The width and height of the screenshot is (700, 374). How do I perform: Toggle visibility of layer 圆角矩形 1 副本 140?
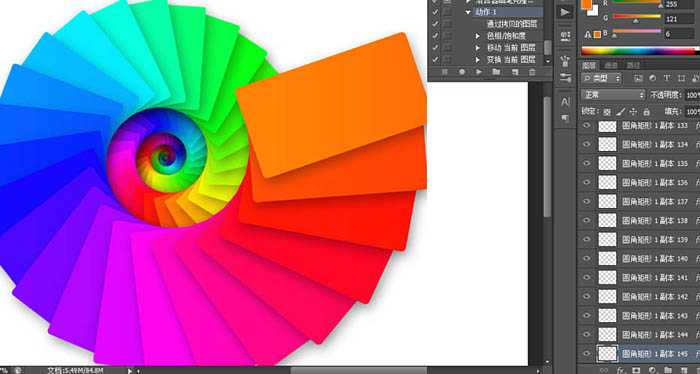[x=587, y=258]
